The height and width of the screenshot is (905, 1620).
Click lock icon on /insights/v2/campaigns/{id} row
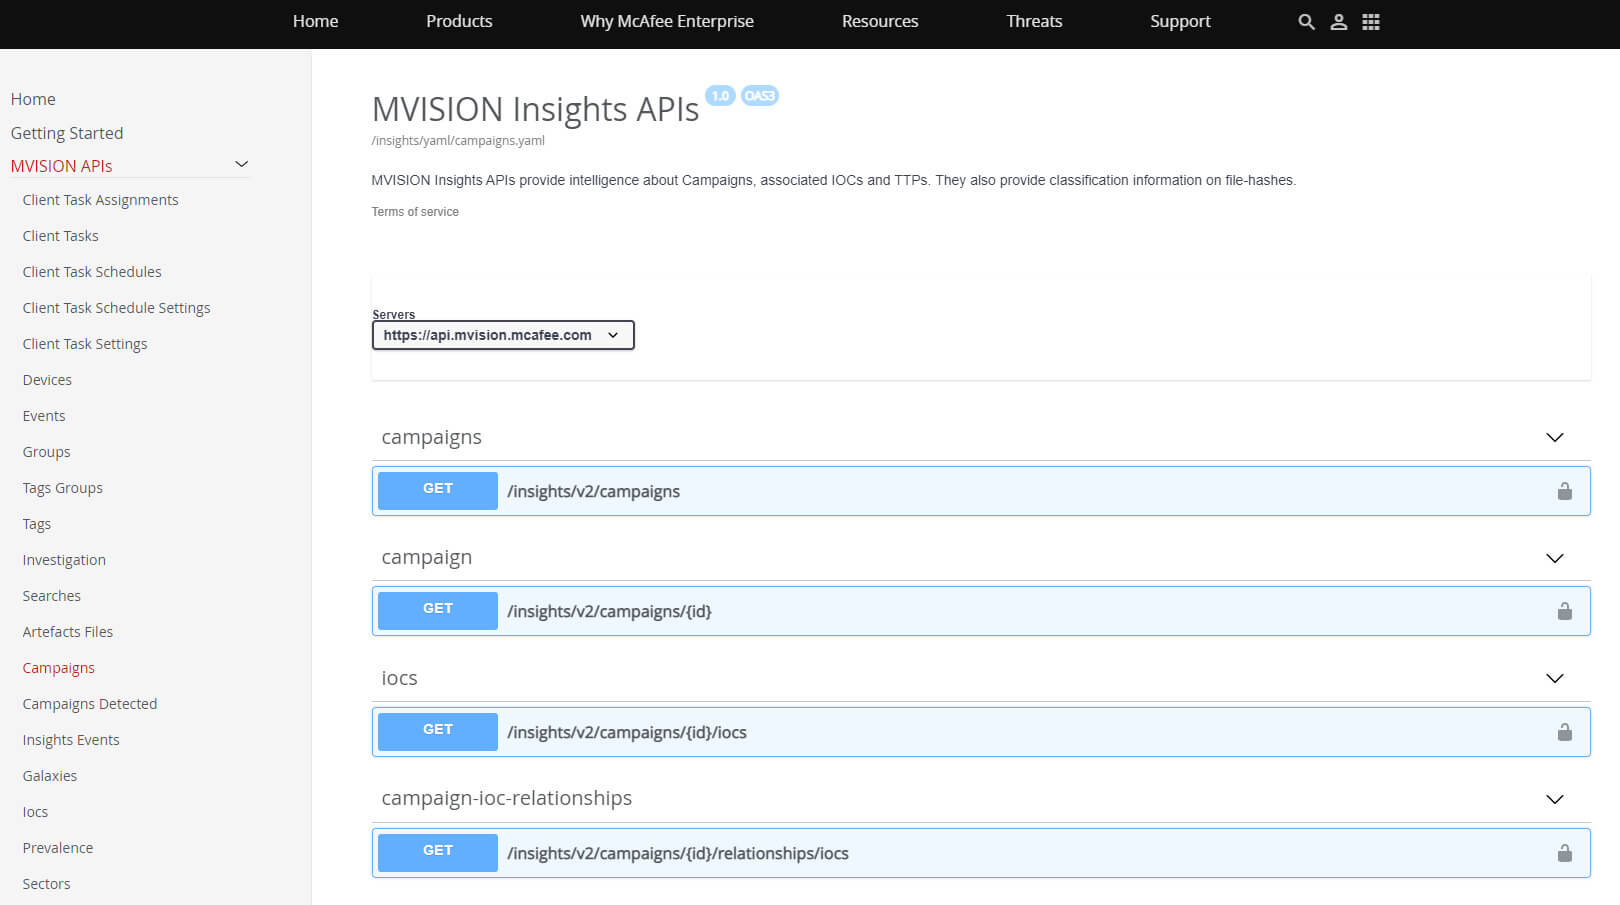point(1565,611)
